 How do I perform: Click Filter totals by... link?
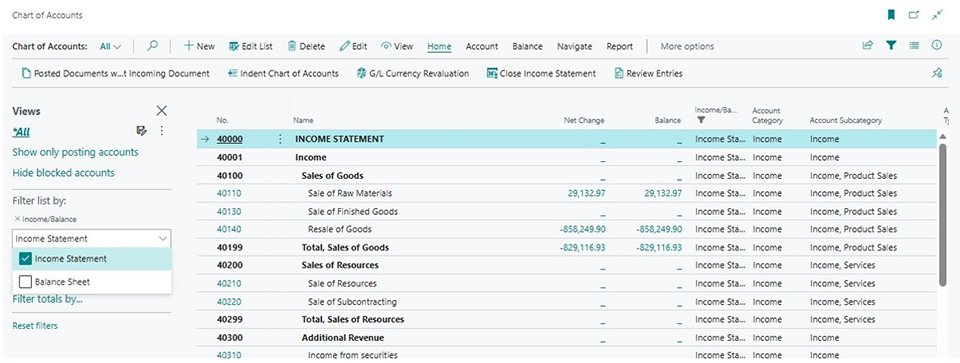(x=47, y=299)
